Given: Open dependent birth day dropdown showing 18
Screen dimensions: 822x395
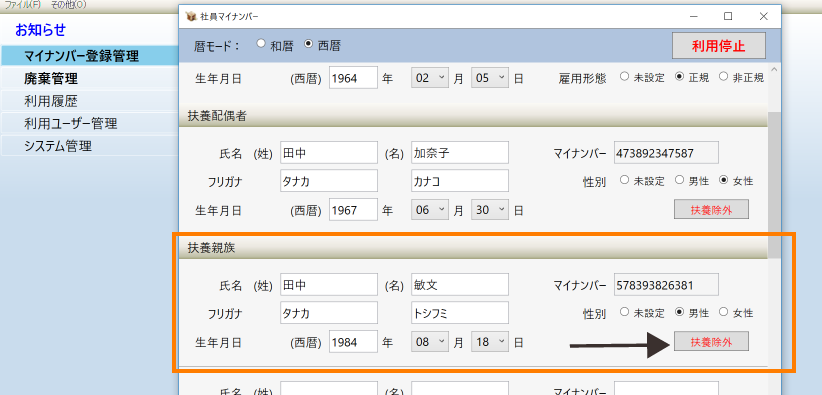Looking at the screenshot, I should [x=490, y=341].
